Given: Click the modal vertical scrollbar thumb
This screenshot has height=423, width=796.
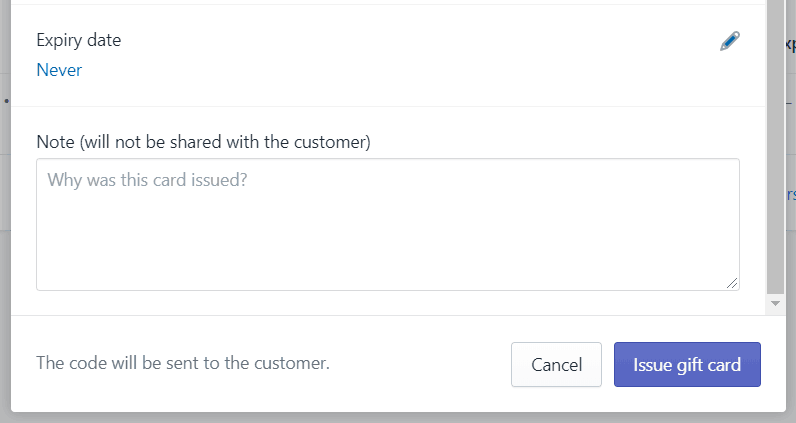Looking at the screenshot, I should [775, 146].
